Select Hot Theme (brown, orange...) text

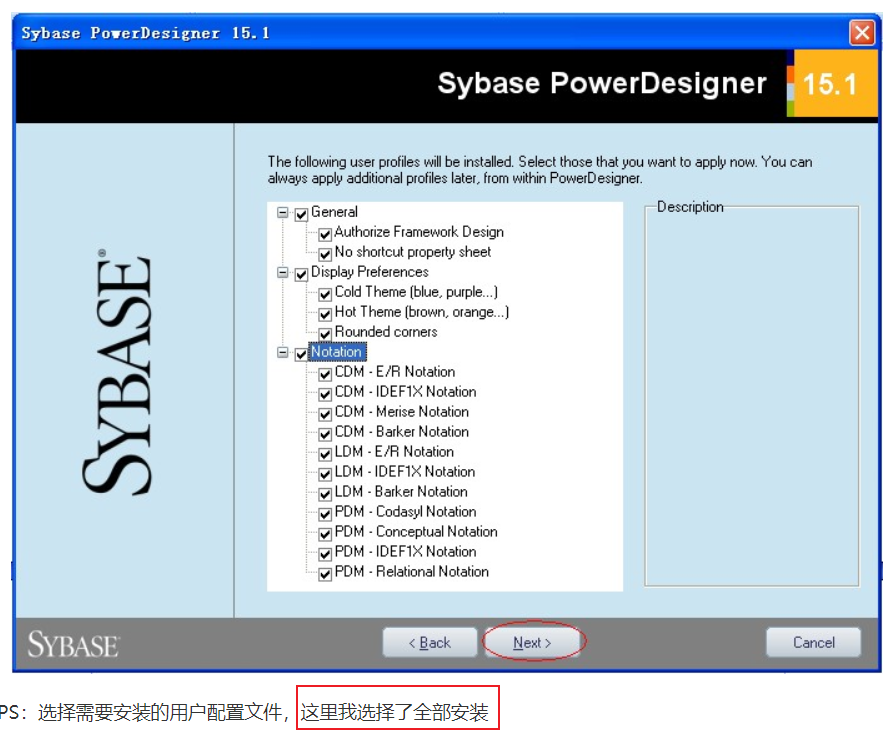pos(422,312)
